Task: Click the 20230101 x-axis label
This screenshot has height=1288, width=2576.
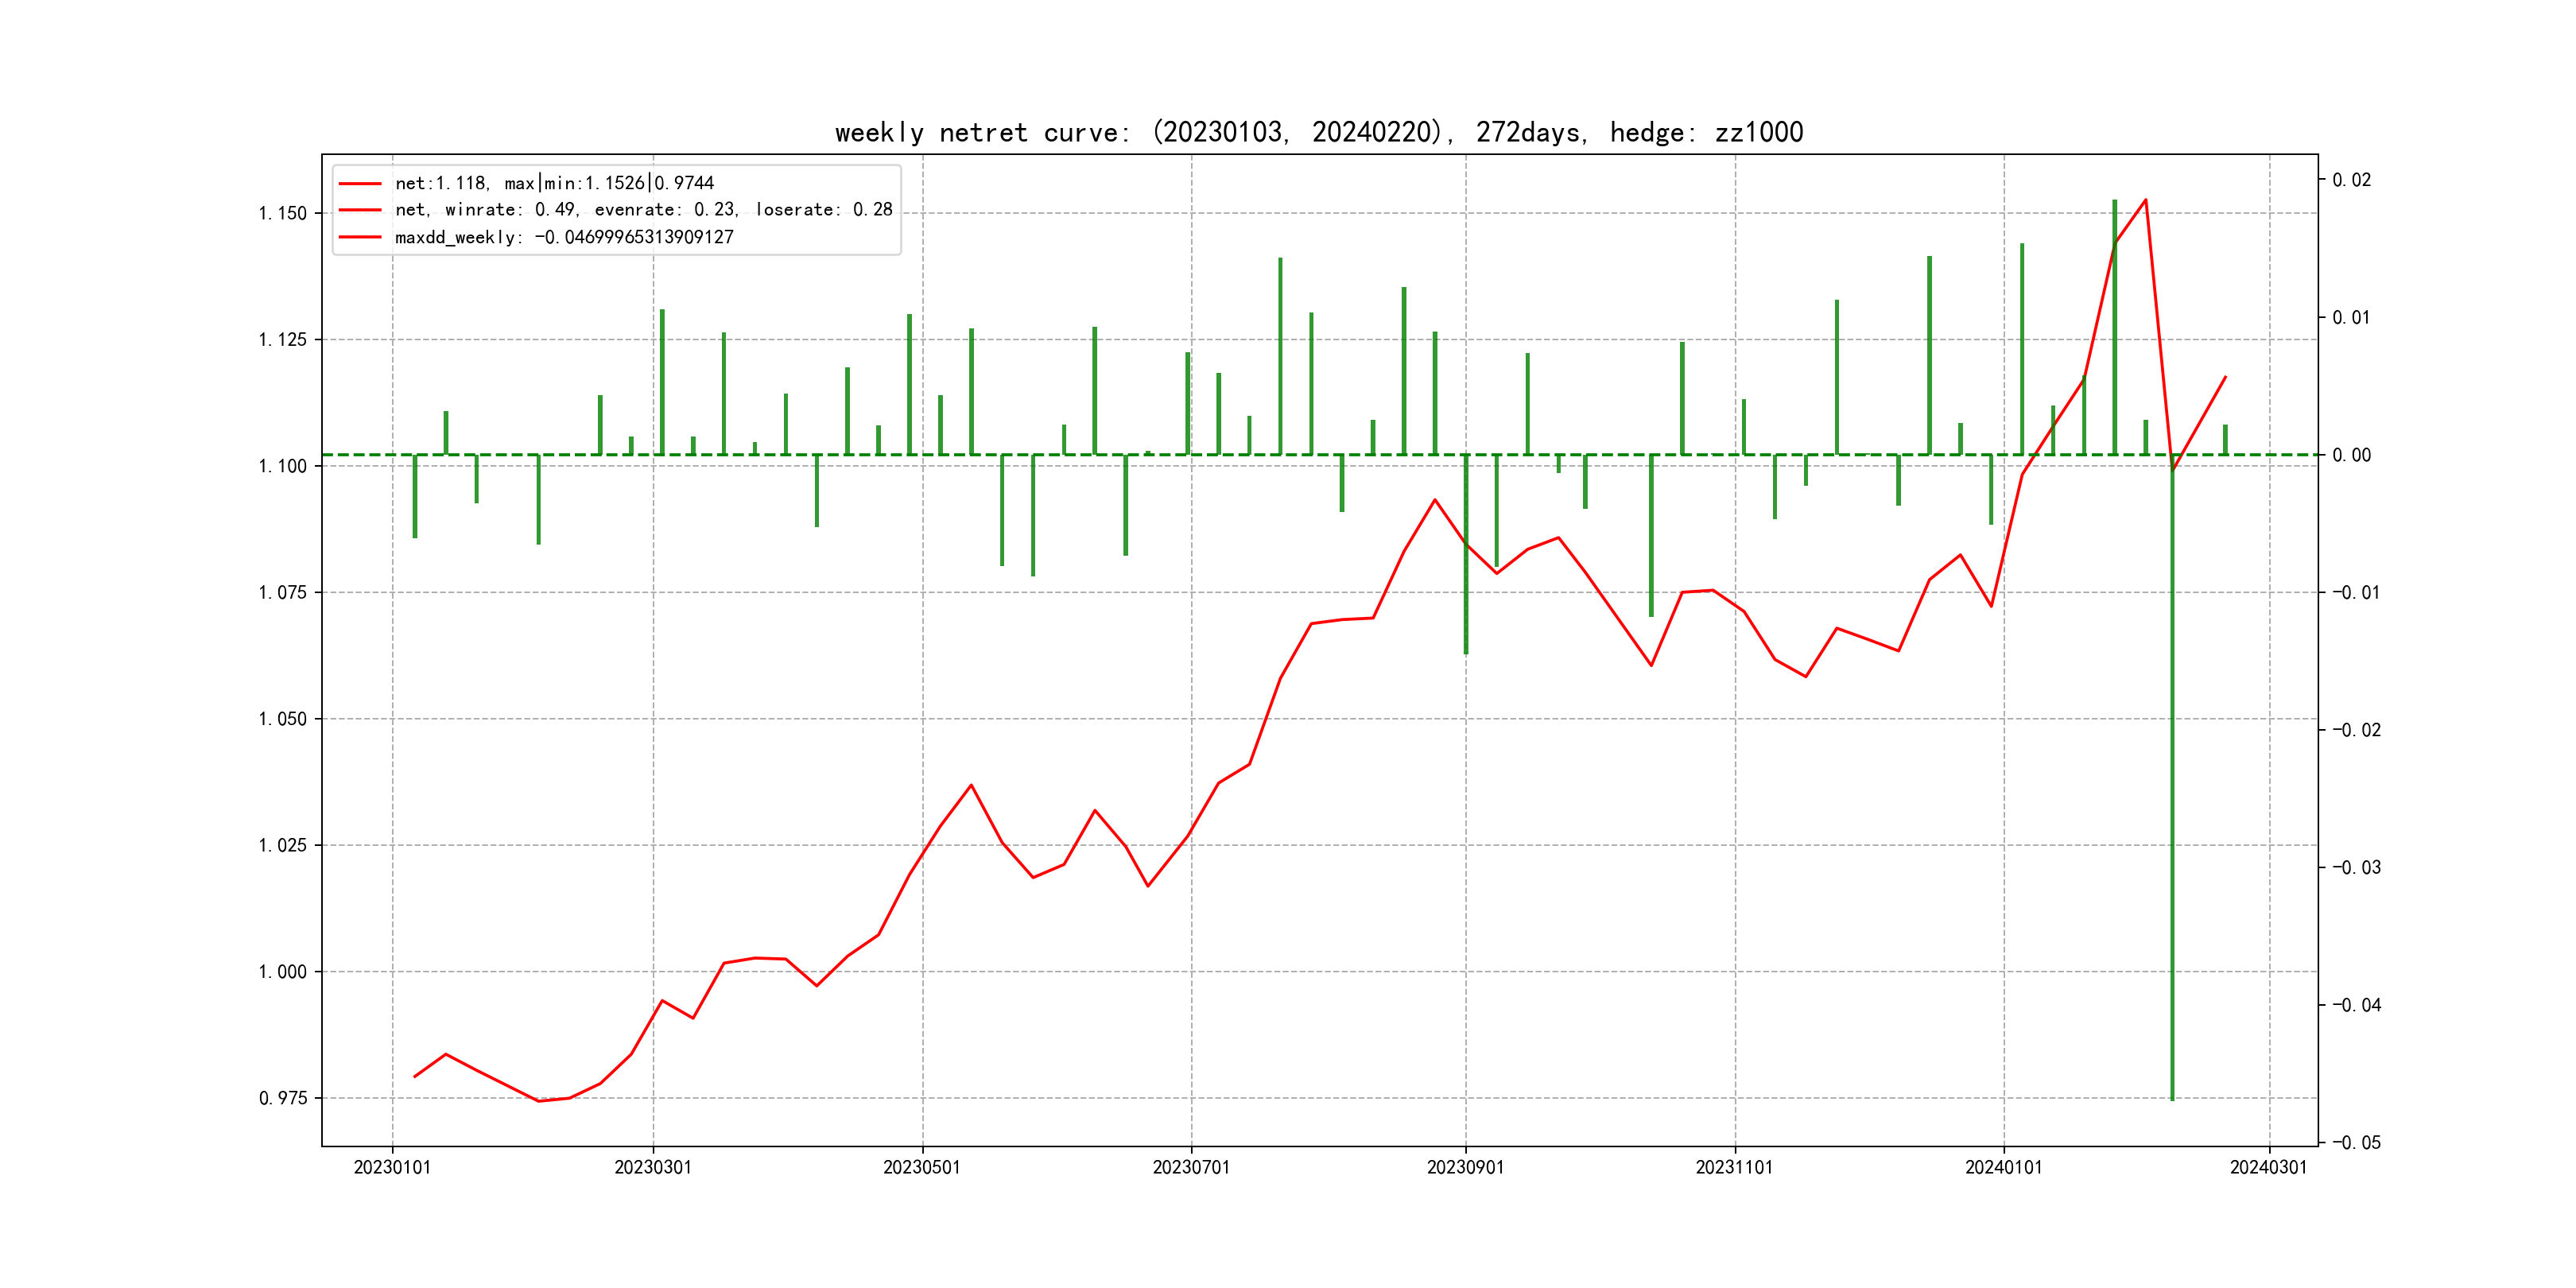Action: click(x=392, y=1167)
